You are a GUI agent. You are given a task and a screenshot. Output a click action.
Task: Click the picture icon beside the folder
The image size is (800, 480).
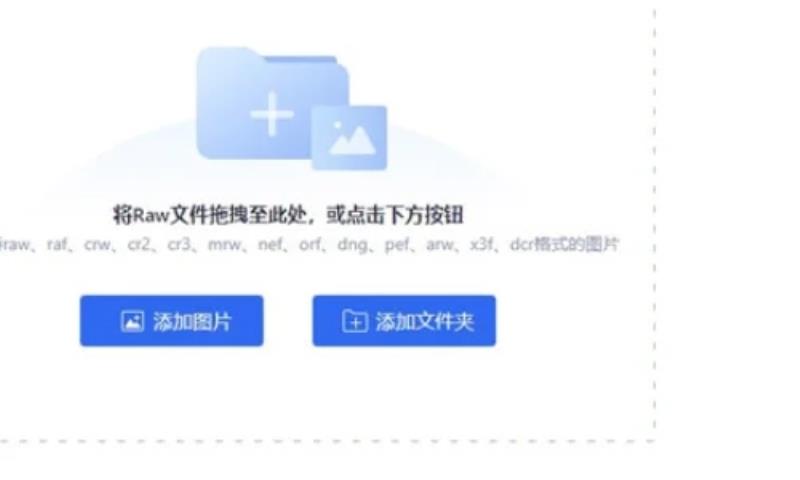pyautogui.click(x=349, y=138)
